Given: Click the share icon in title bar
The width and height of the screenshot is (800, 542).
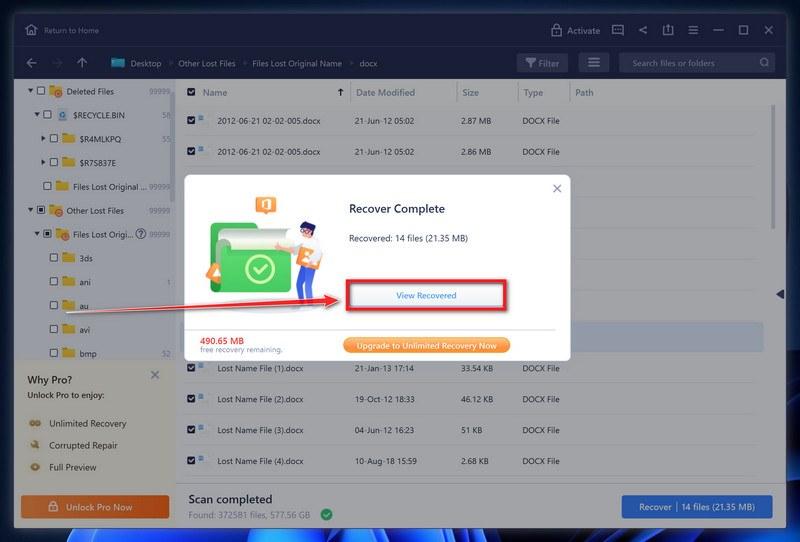Looking at the screenshot, I should (x=643, y=30).
